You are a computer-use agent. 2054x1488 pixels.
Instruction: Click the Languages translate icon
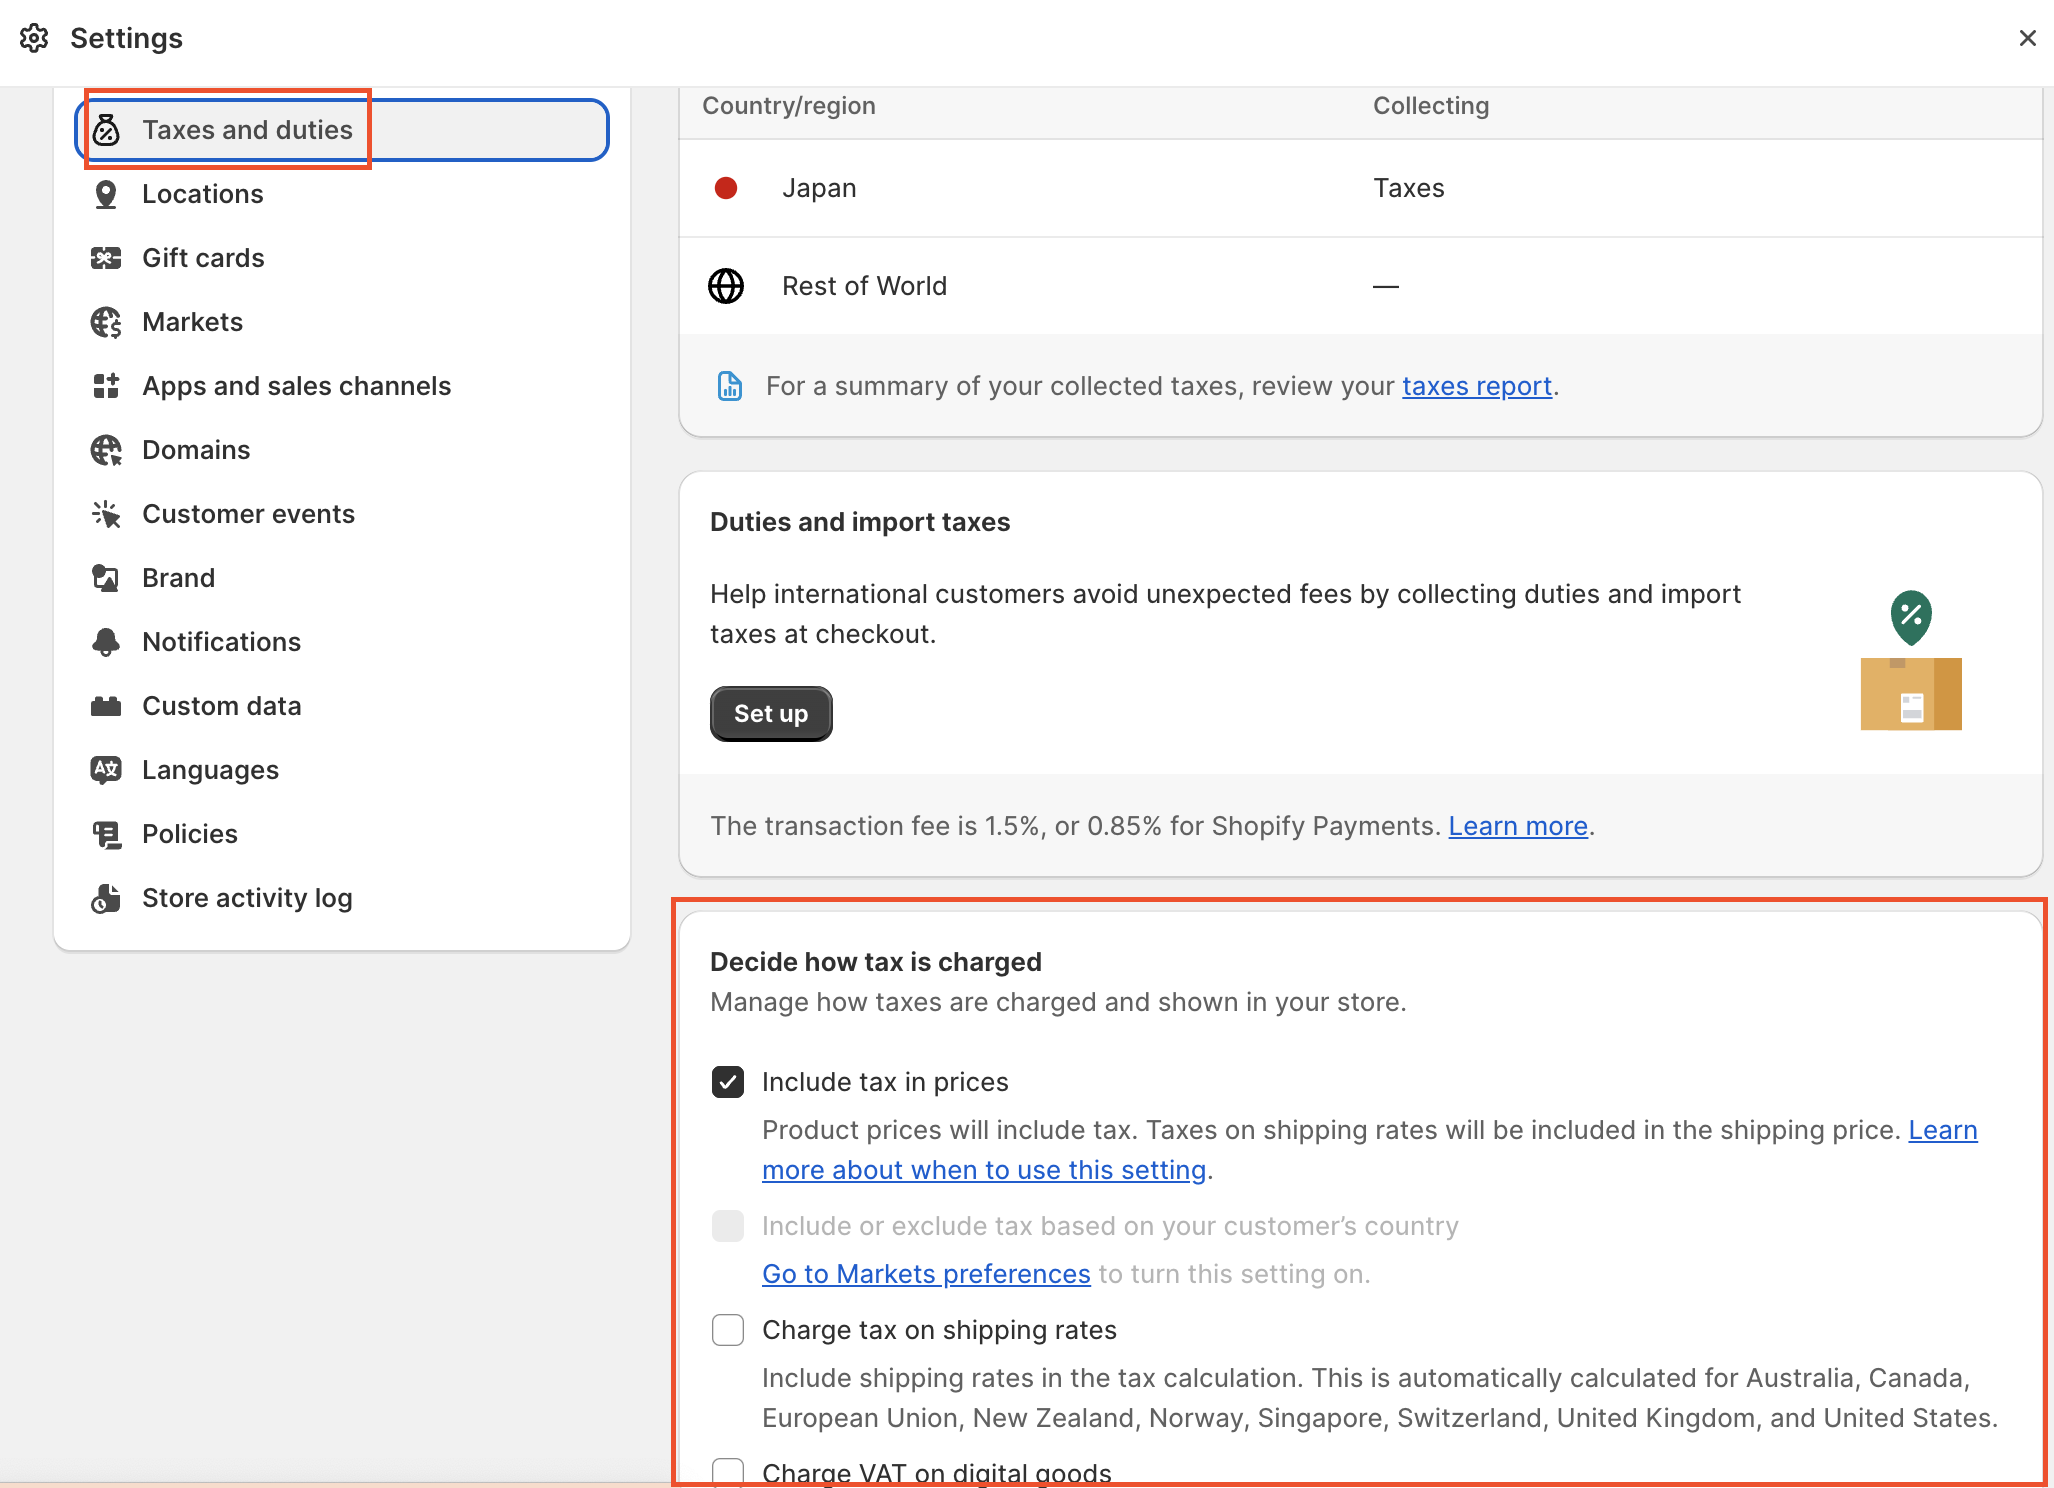pos(106,770)
